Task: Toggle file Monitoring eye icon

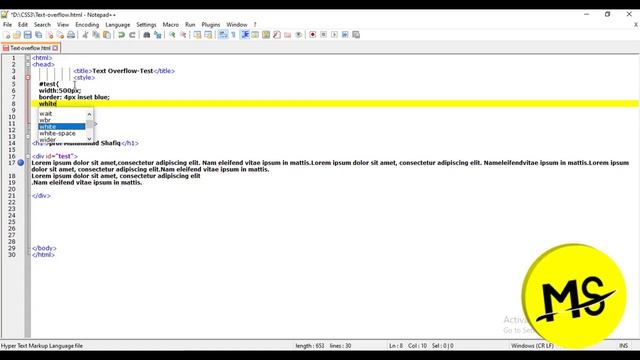Action: tap(298, 35)
